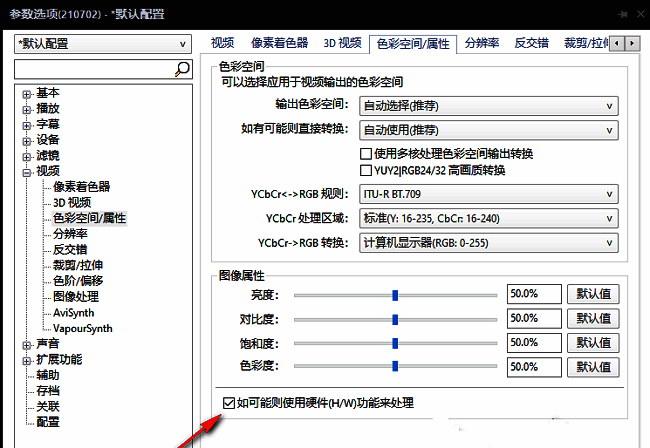650x448 pixels.
Task: Reset 饱和度 with 默认值 button
Action: 593,342
